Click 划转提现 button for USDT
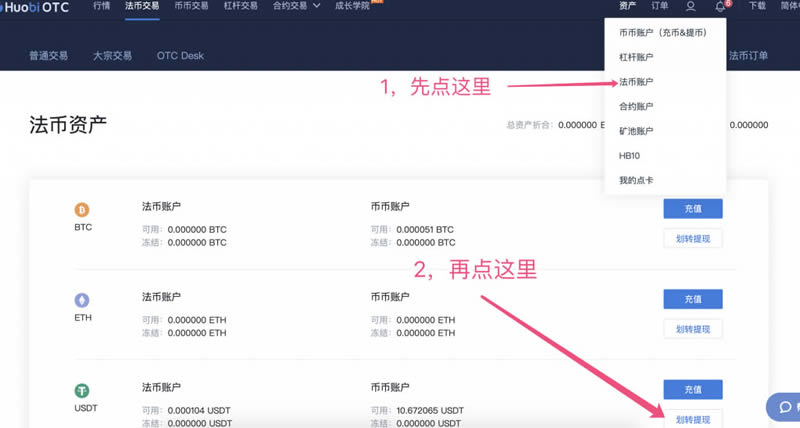The width and height of the screenshot is (800, 428). coord(692,419)
